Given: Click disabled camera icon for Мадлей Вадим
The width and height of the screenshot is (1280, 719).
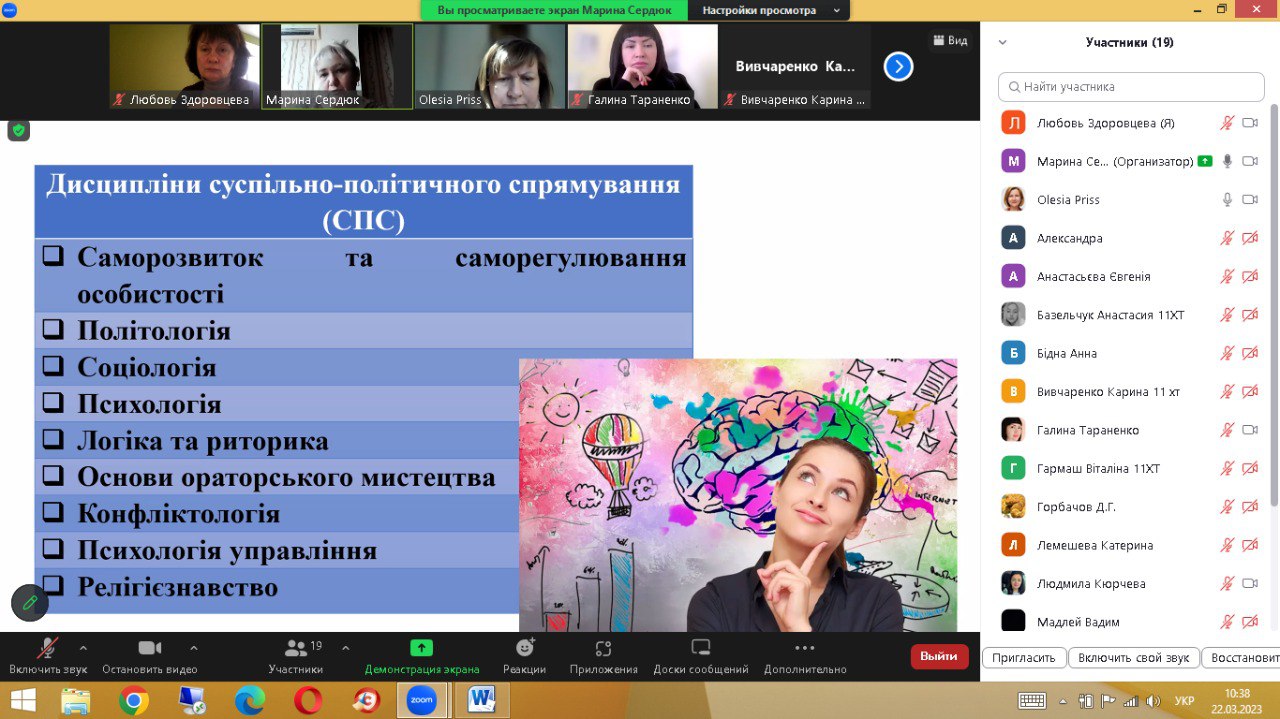Looking at the screenshot, I should (1250, 621).
